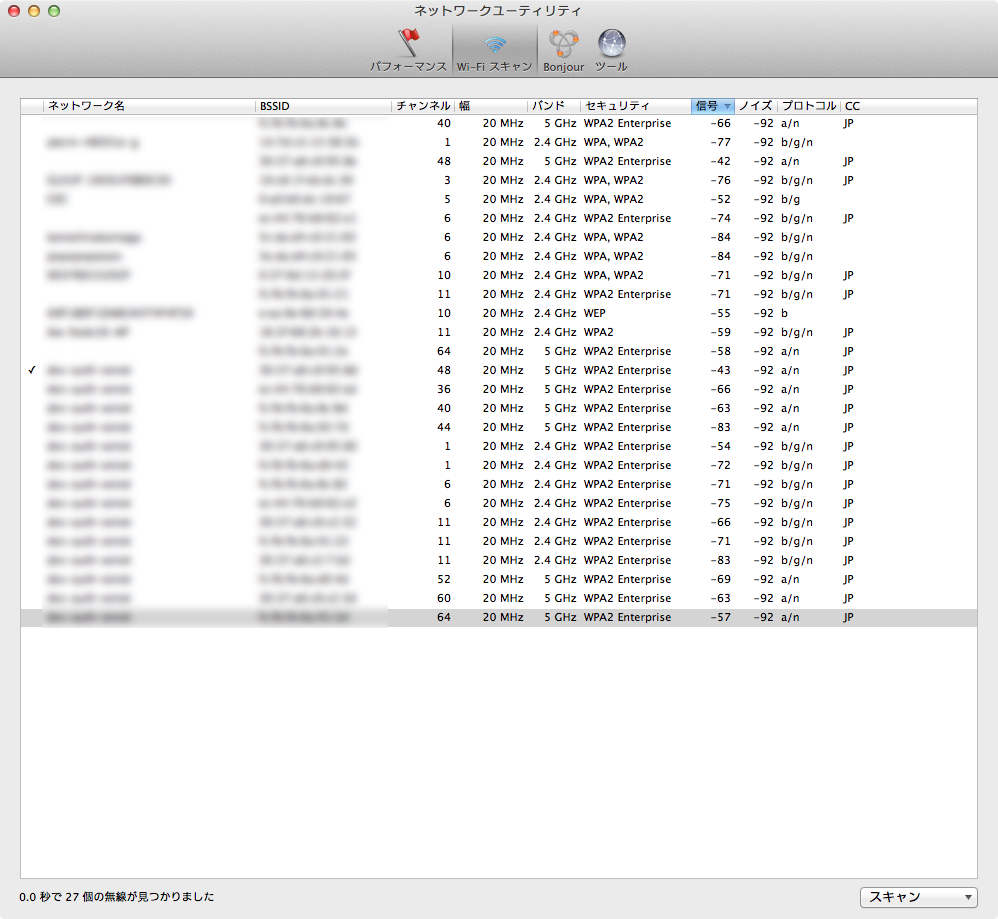Sort list by バンド column header
This screenshot has width=998, height=919.
point(553,106)
